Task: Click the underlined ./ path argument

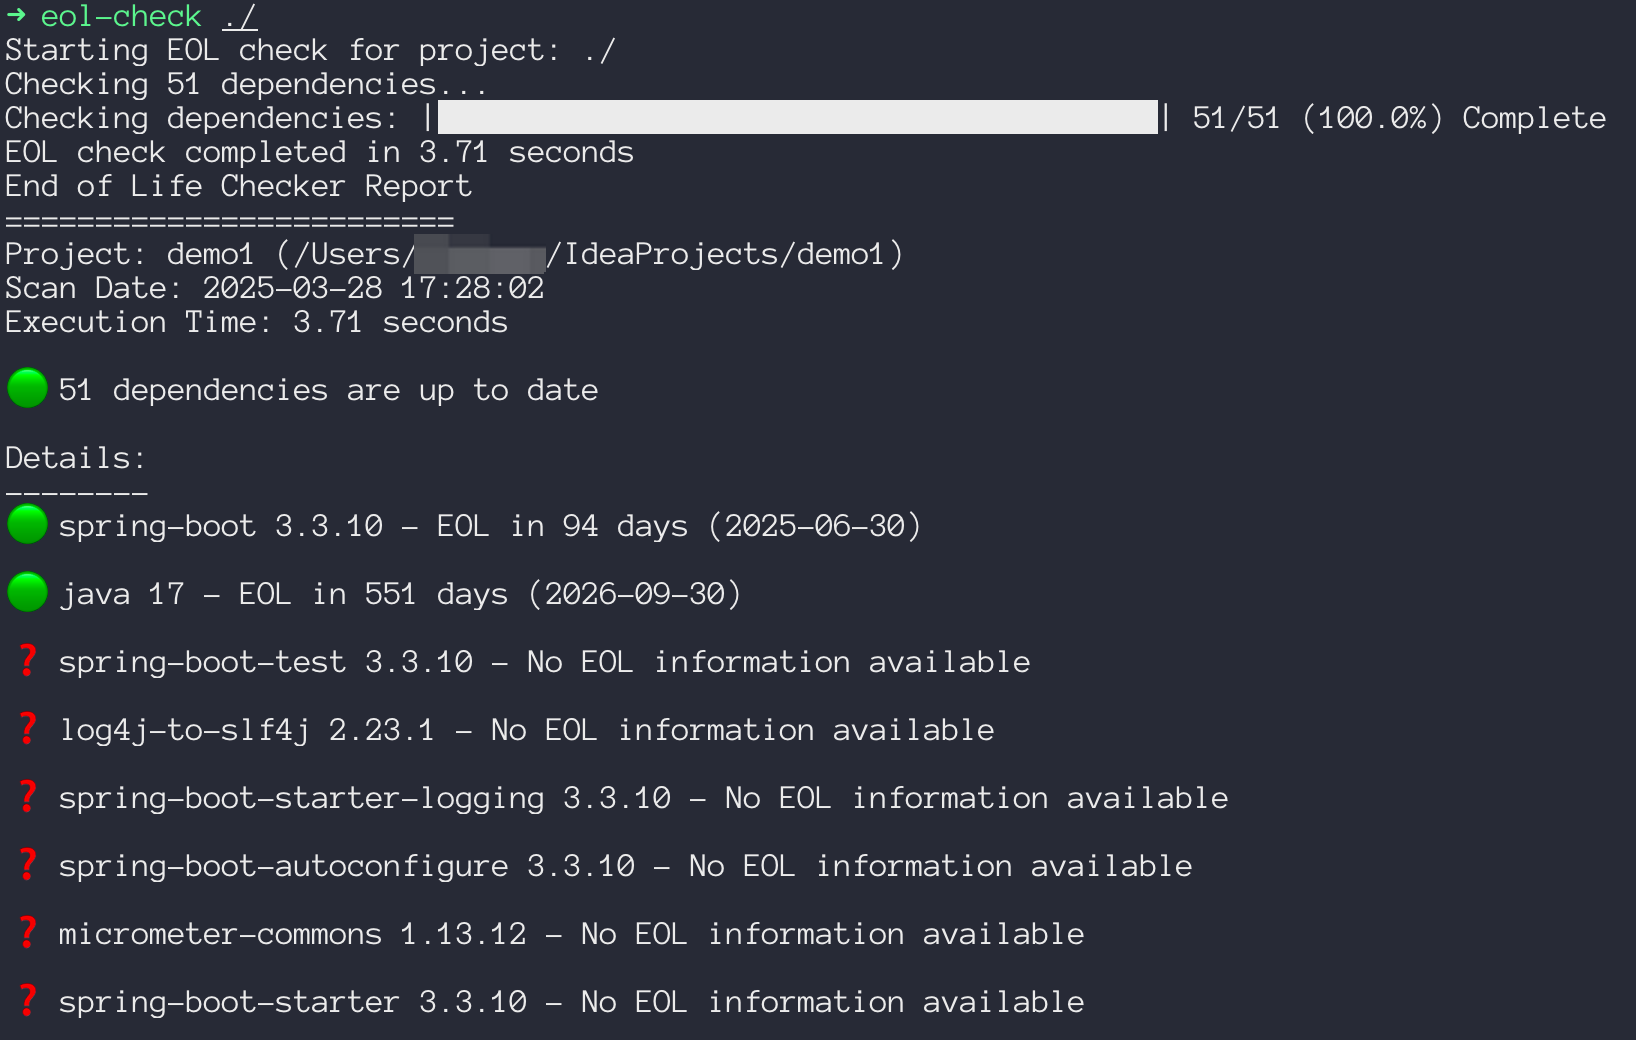Action: pos(240,16)
